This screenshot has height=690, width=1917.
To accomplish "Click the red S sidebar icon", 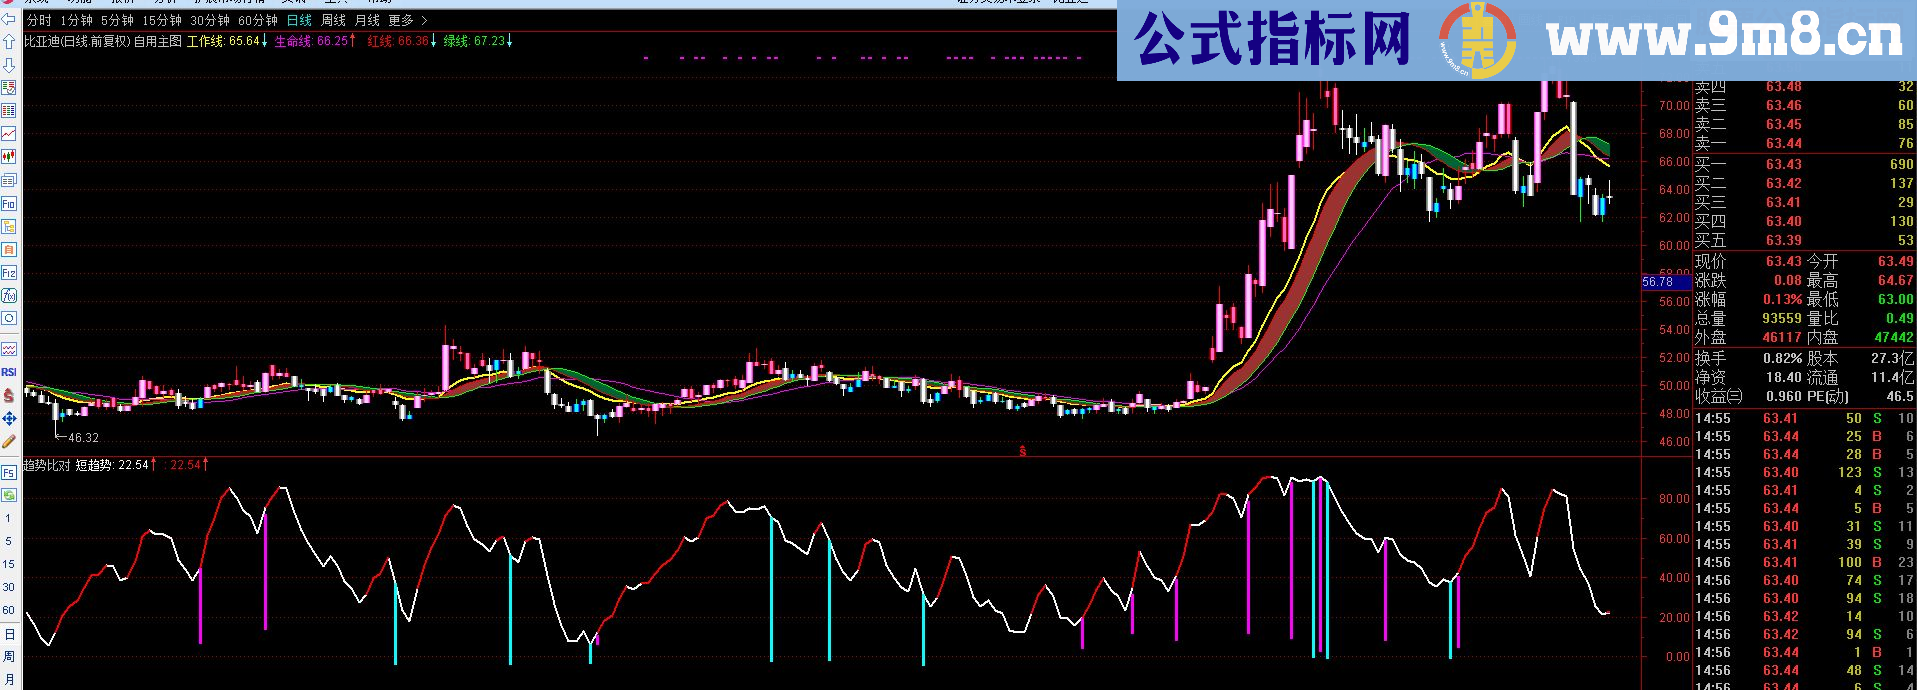I will [x=9, y=395].
